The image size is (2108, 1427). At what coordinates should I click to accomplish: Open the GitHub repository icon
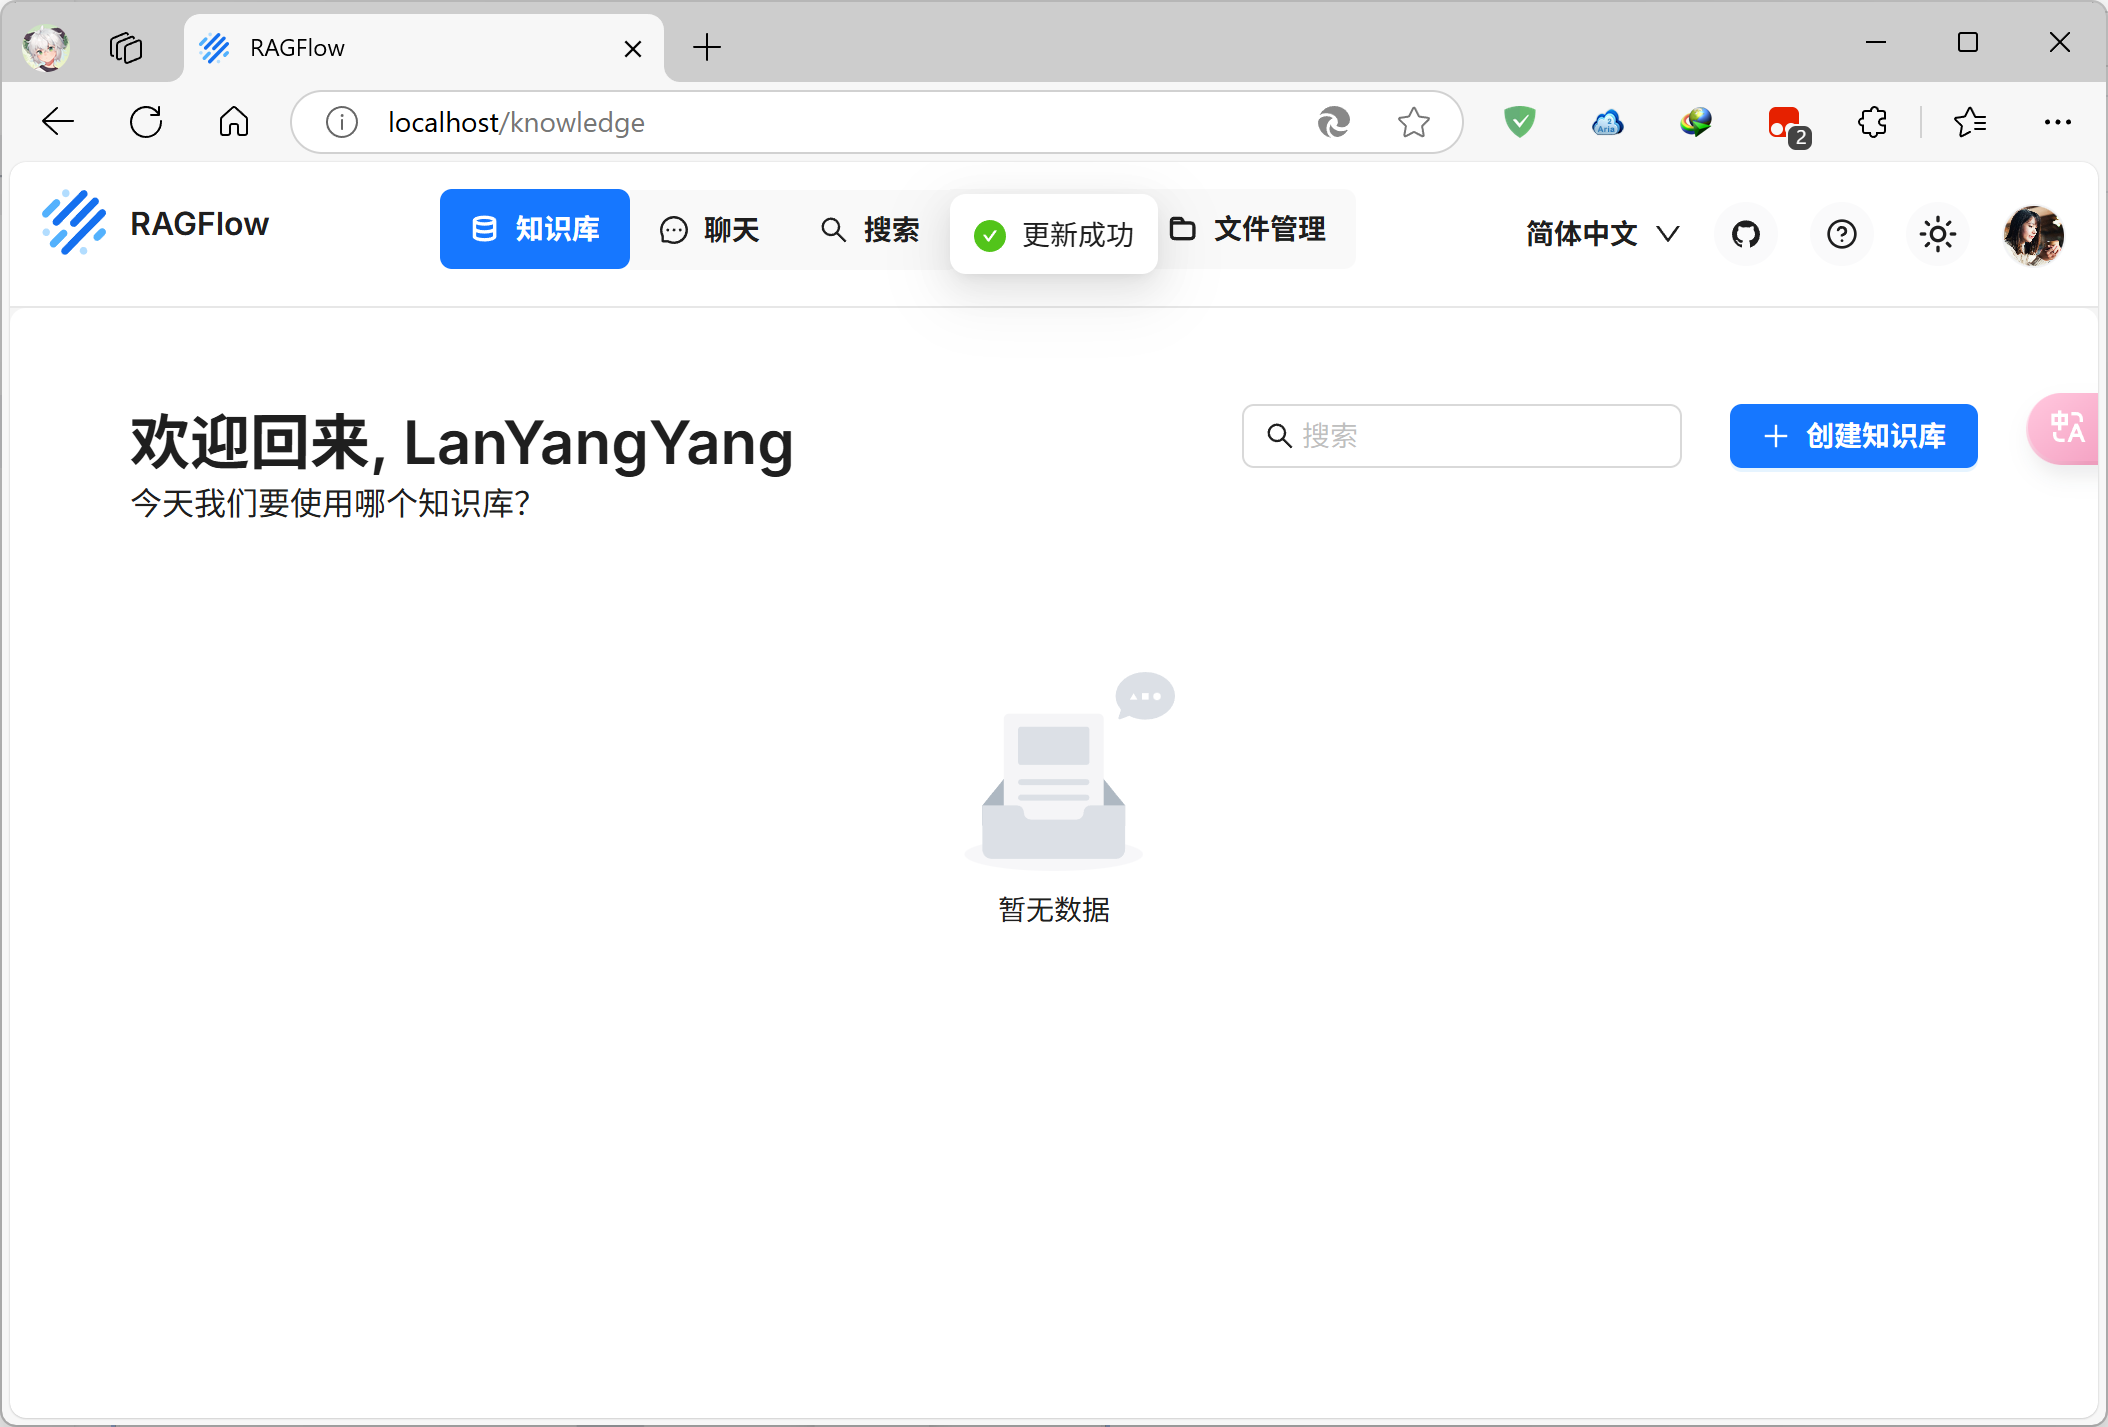(1745, 234)
